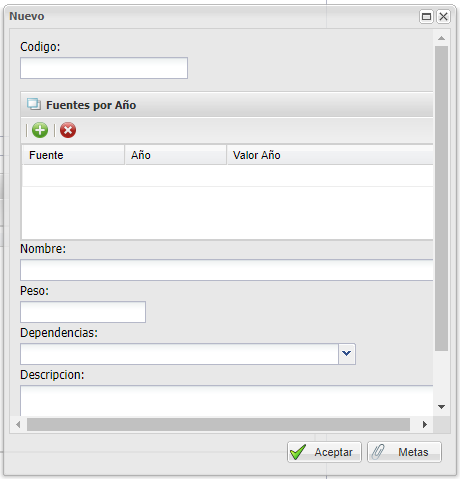460x479 pixels.
Task: Maximize the Nuevo dialog window
Action: pyautogui.click(x=426, y=16)
